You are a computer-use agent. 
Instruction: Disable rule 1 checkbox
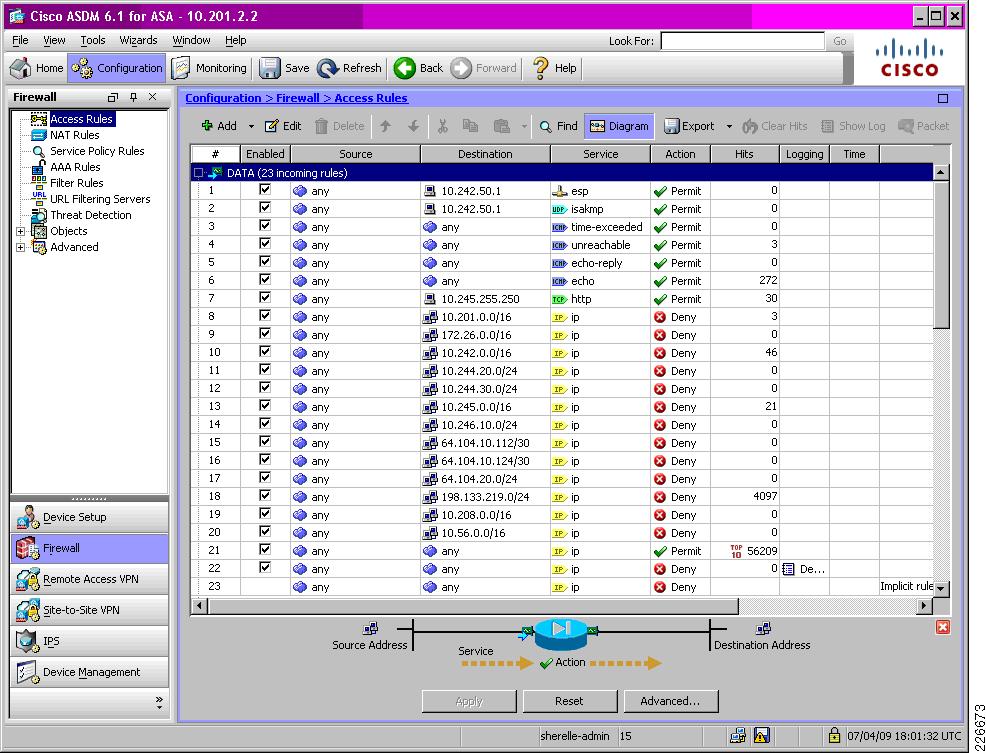(x=265, y=189)
